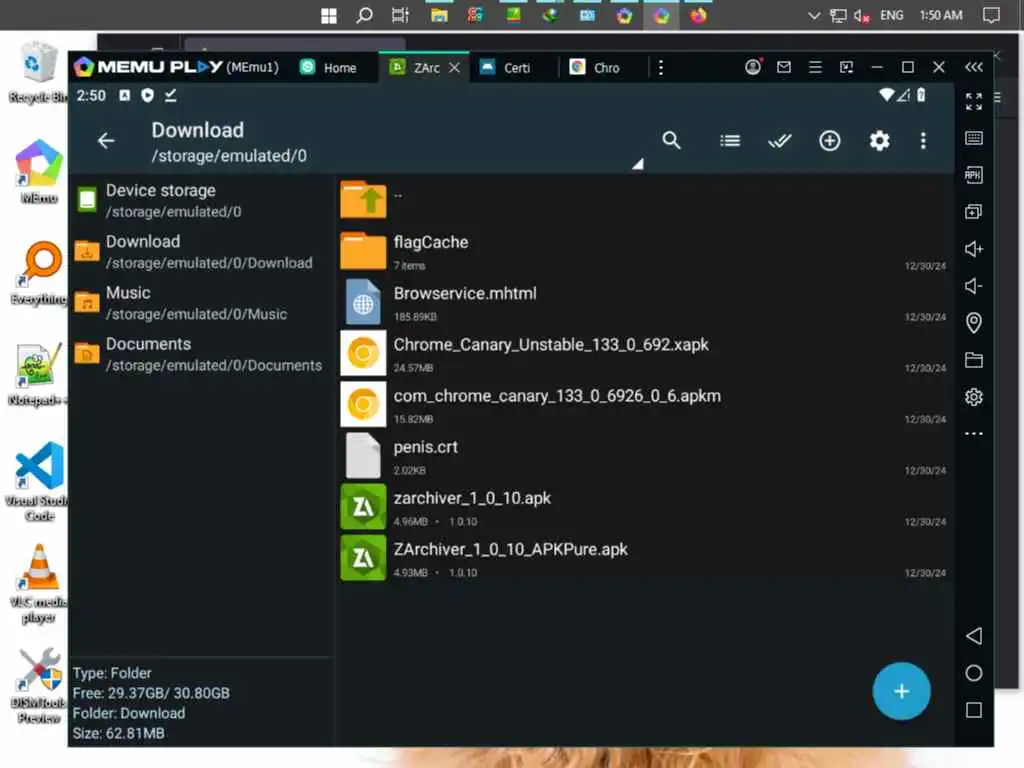The width and height of the screenshot is (1024, 768).
Task: Click Chrome Canary xapk file icon
Action: (363, 353)
